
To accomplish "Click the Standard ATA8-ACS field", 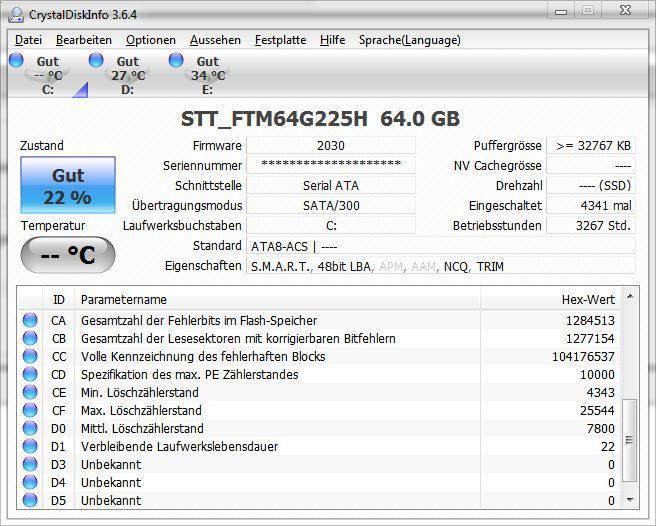I will coord(441,246).
